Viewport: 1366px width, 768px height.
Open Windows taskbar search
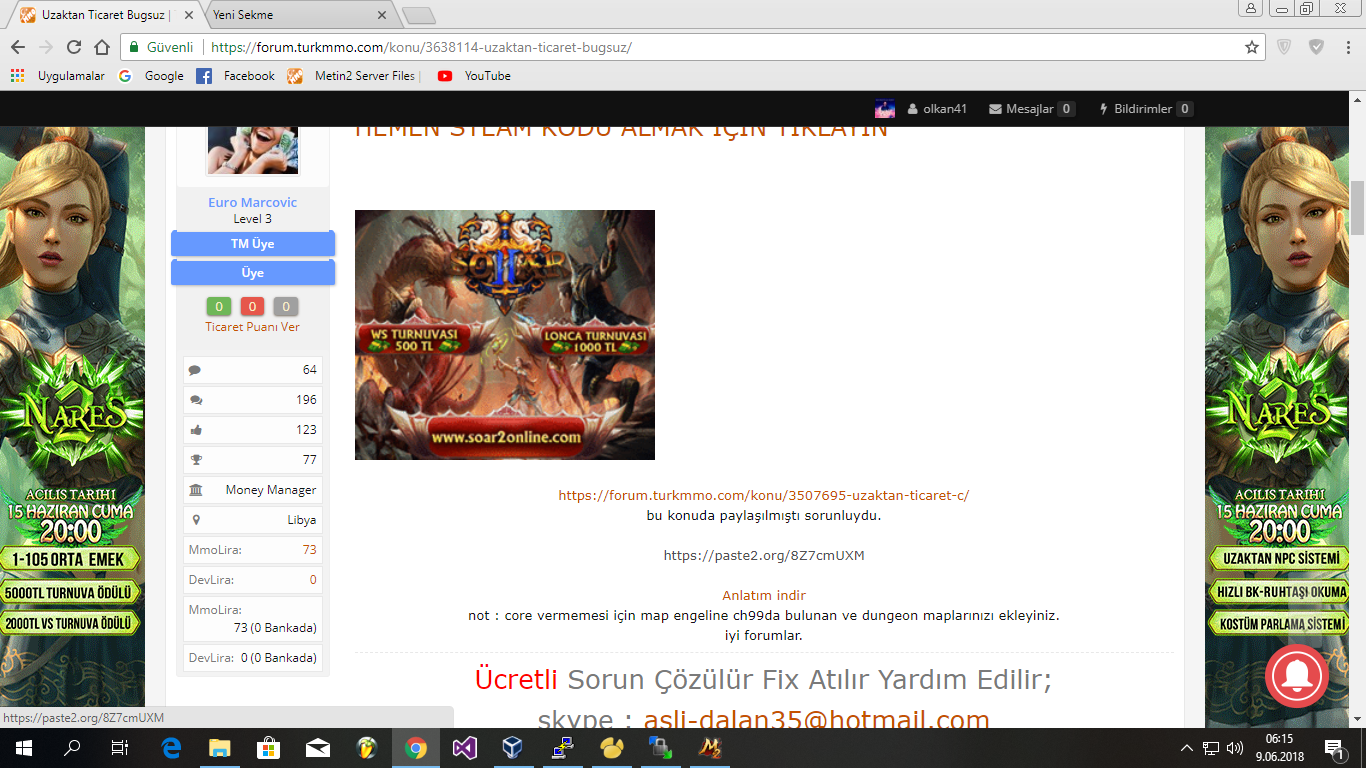pyautogui.click(x=72, y=747)
